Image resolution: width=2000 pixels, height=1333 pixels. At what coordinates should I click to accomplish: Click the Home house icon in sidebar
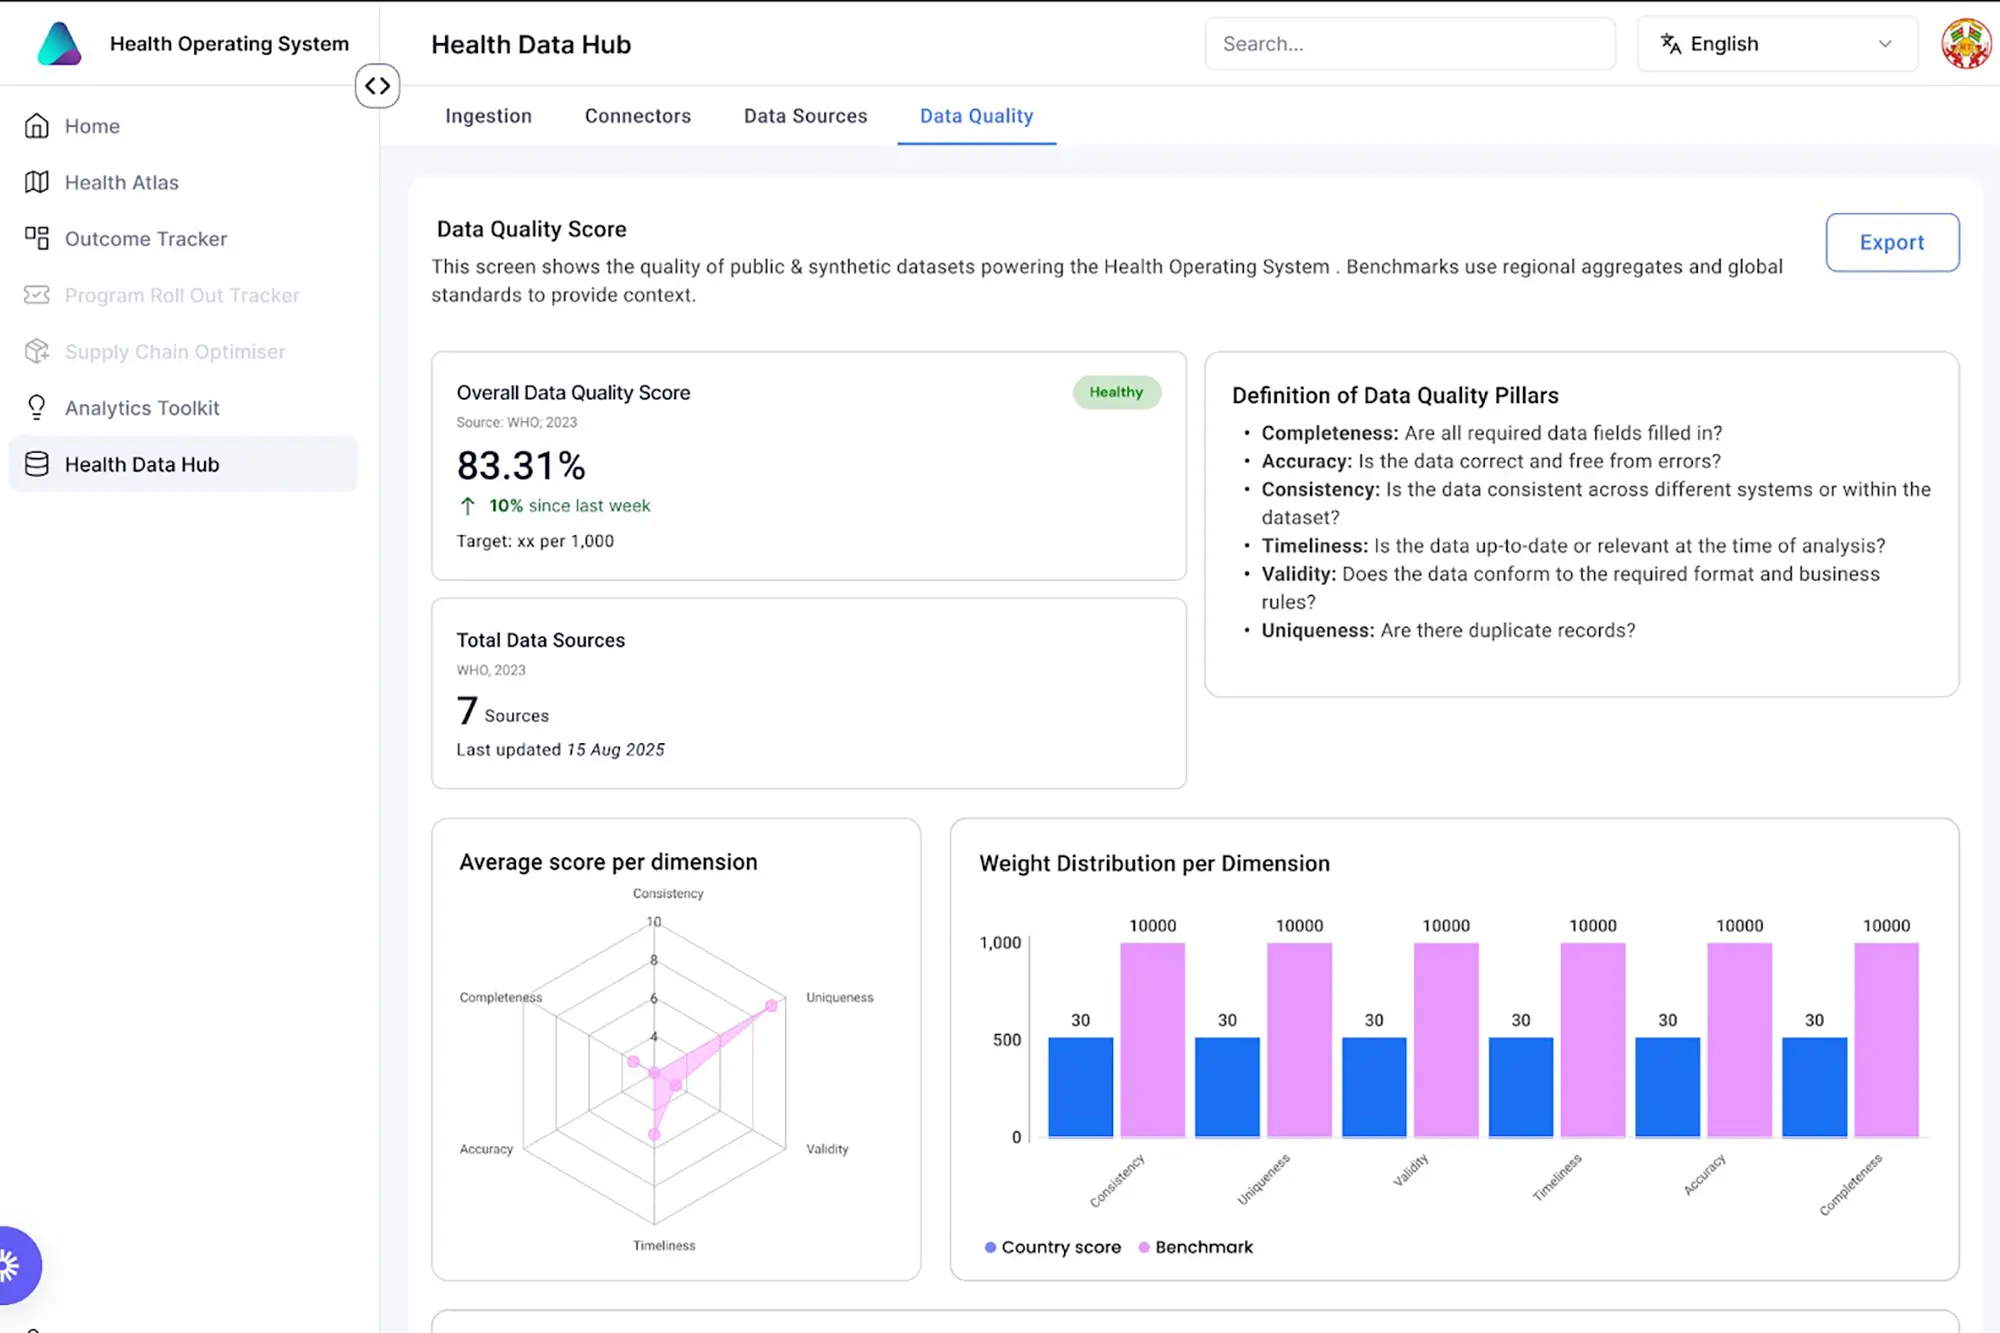click(x=37, y=126)
